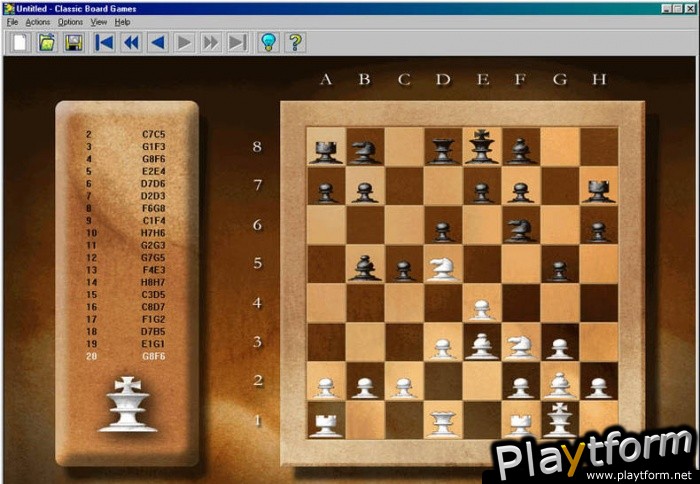Open the Actions menu
This screenshot has height=484, width=700.
(38, 22)
